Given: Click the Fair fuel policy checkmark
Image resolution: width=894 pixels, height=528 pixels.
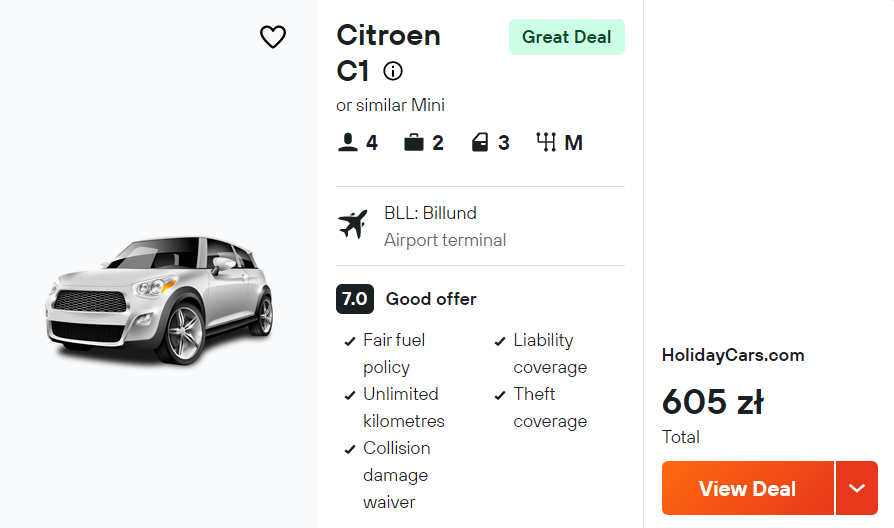Looking at the screenshot, I should point(350,341).
